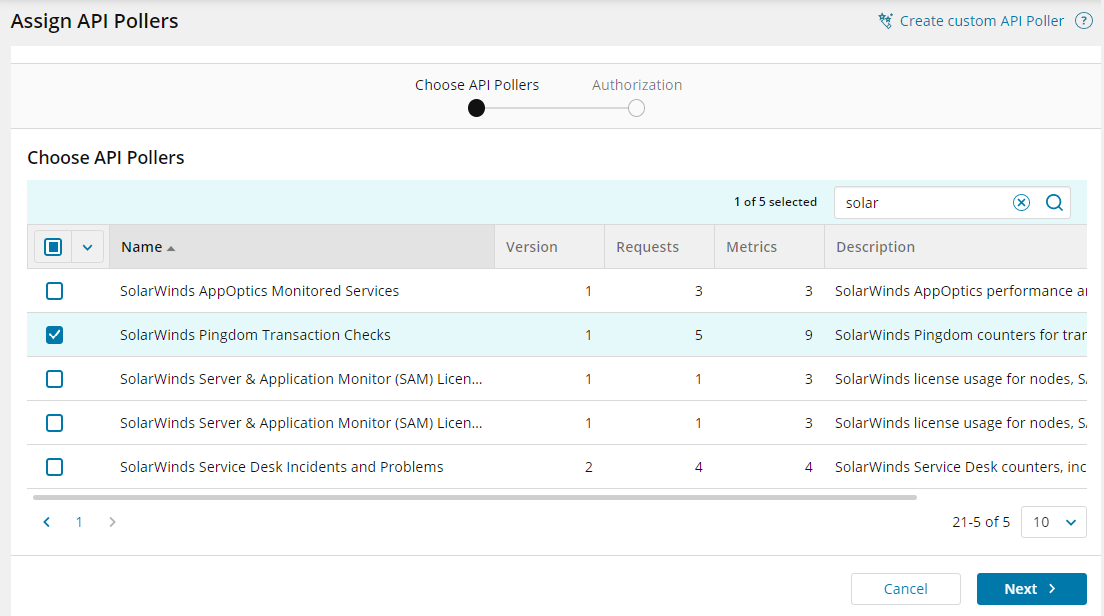Check SolarWinds Service Desk Incidents checkbox
Viewport: 1104px width, 616px height.
(x=55, y=467)
